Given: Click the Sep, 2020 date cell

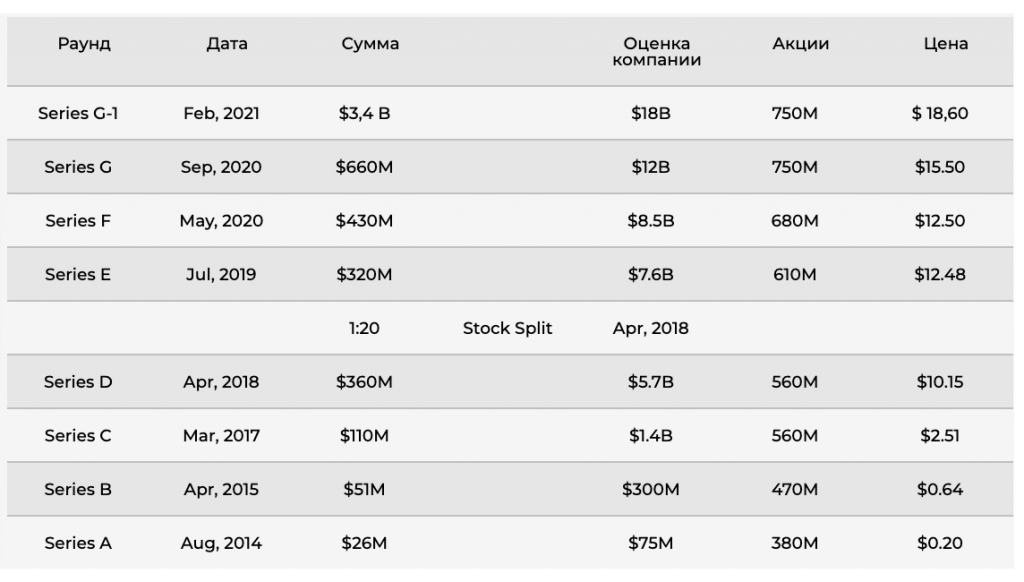Looking at the screenshot, I should pyautogui.click(x=221, y=167).
